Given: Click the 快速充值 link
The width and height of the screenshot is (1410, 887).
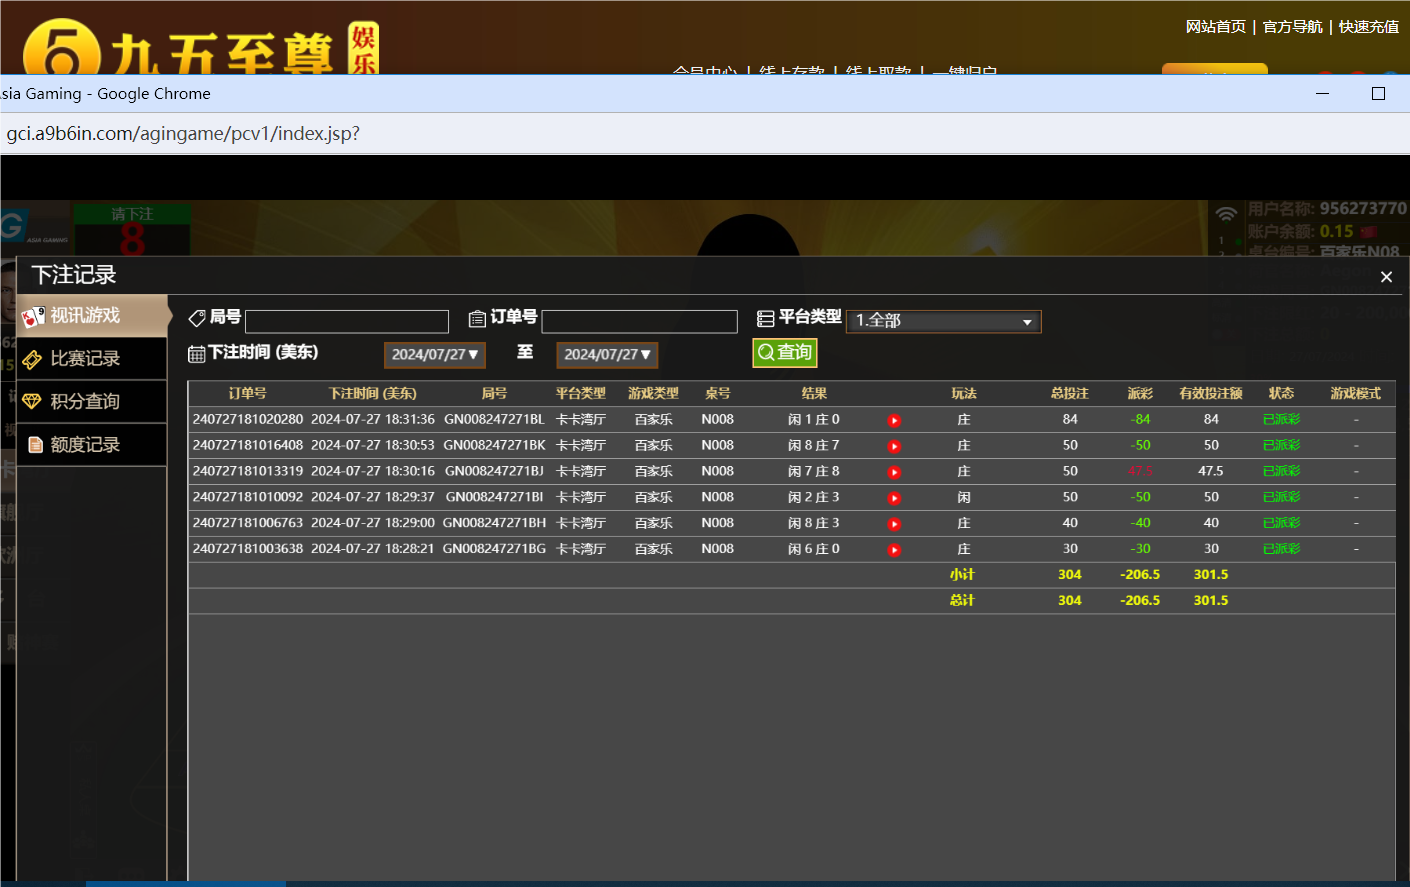Looking at the screenshot, I should (x=1369, y=27).
